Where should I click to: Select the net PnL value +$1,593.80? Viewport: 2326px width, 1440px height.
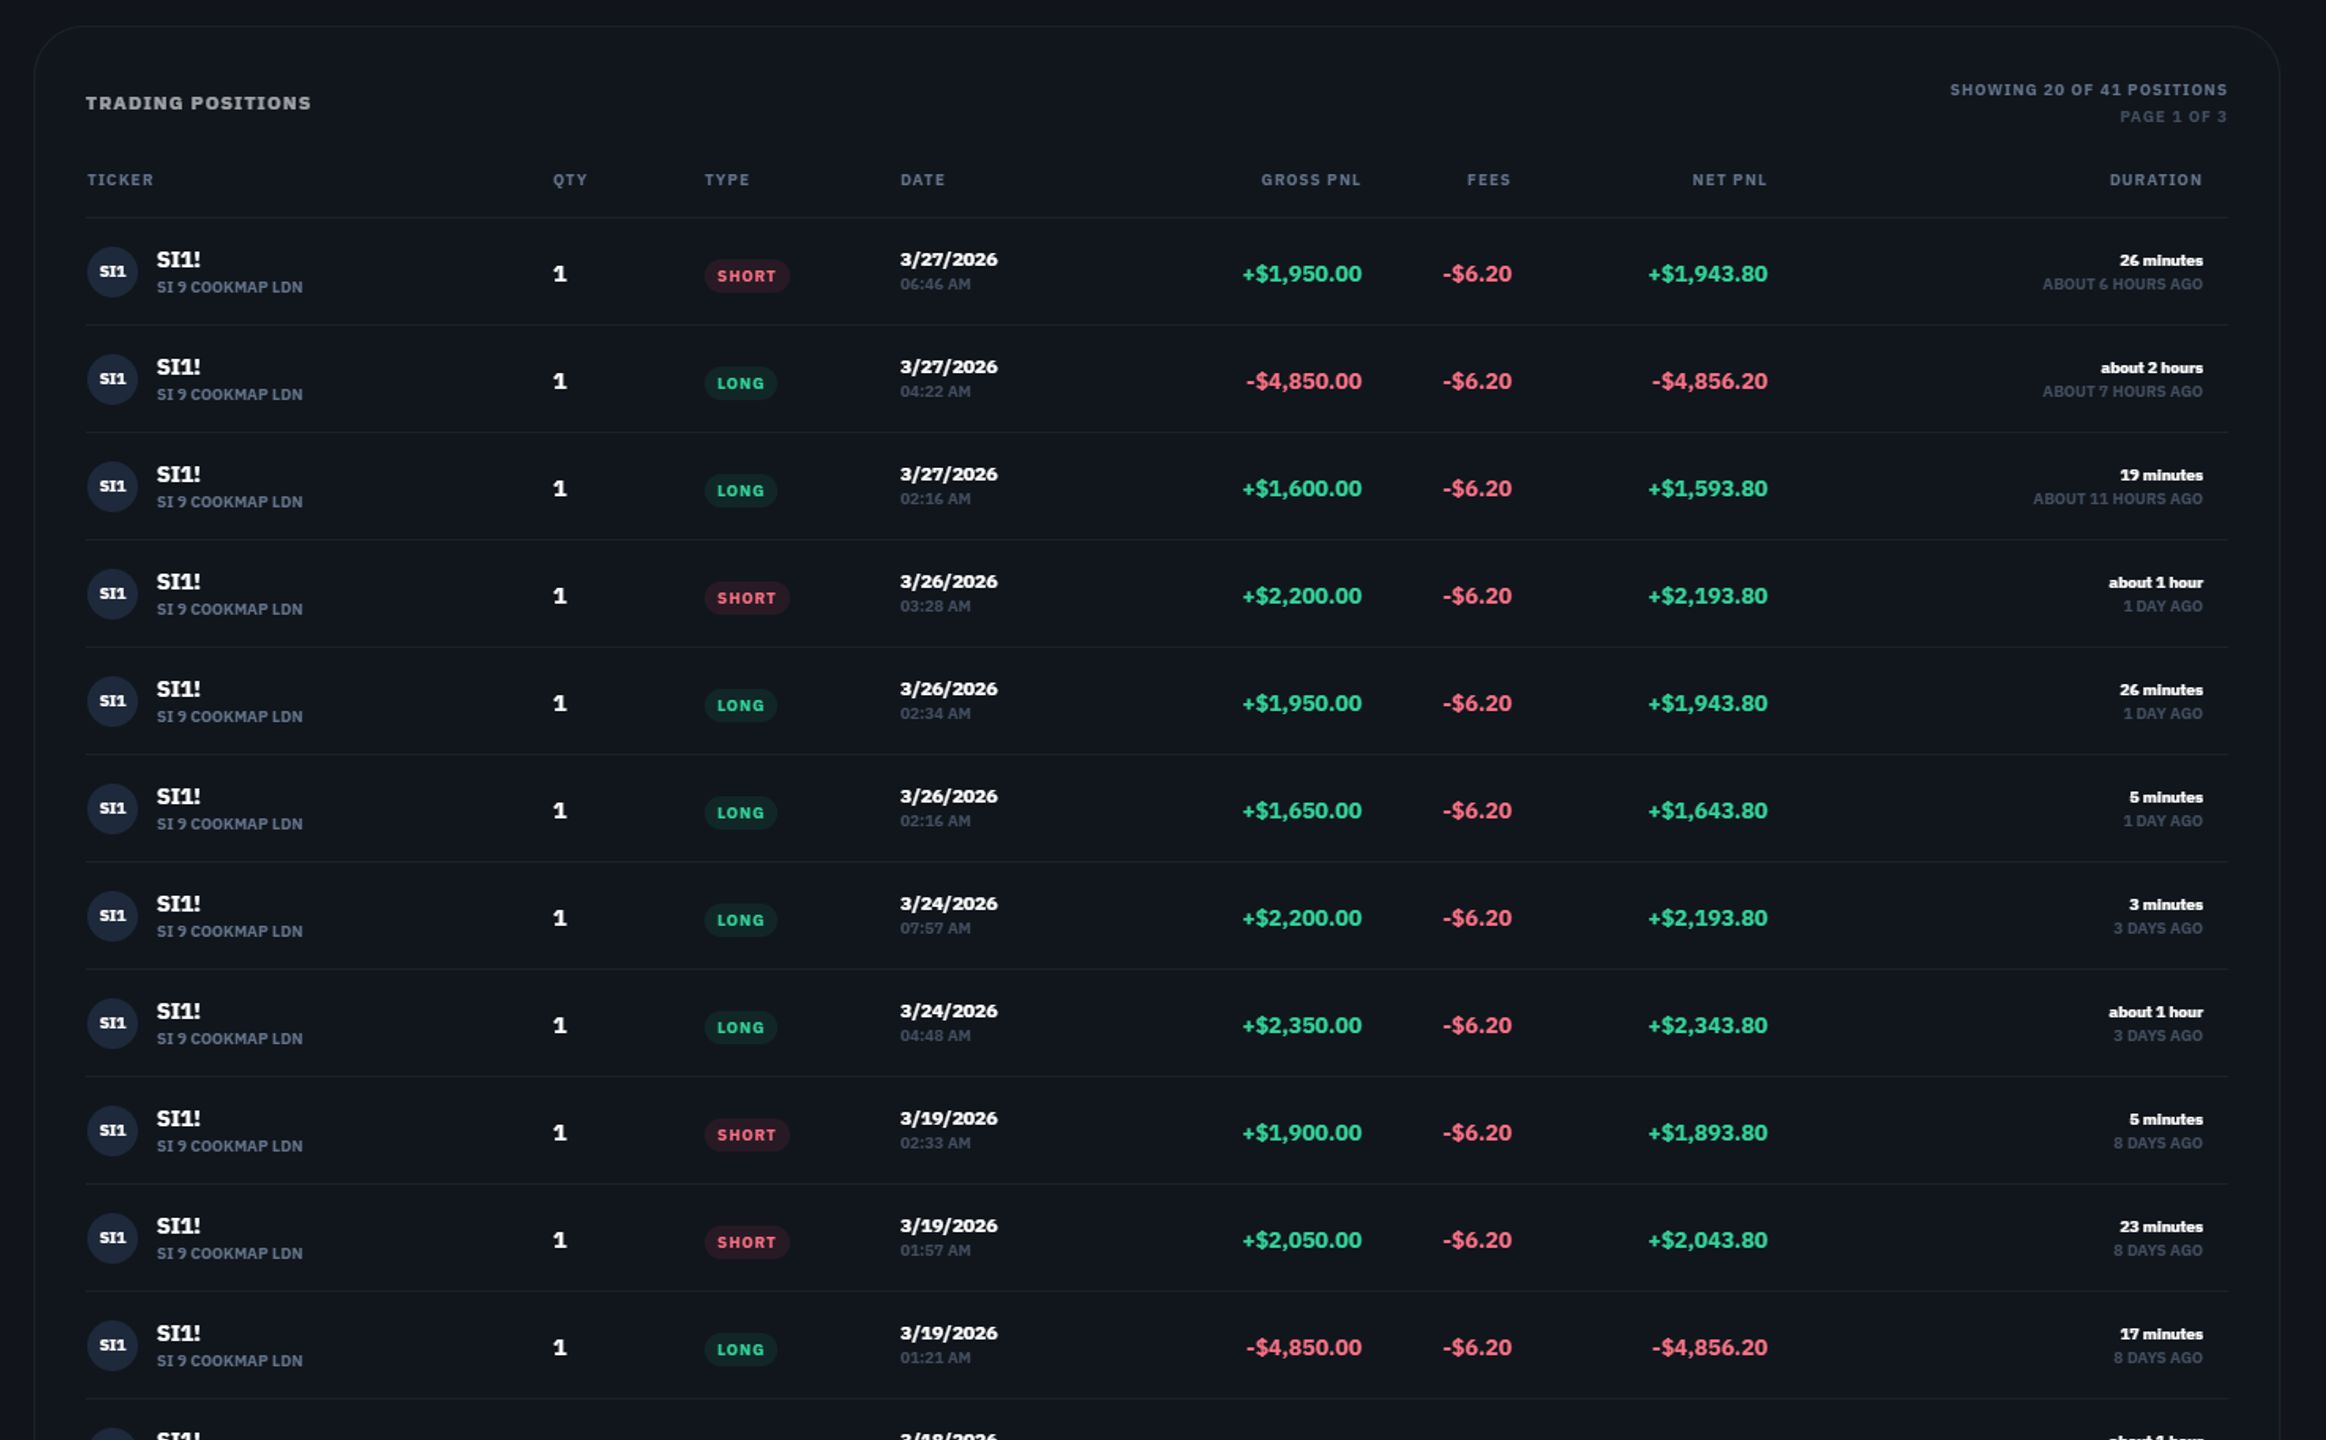[x=1708, y=489]
